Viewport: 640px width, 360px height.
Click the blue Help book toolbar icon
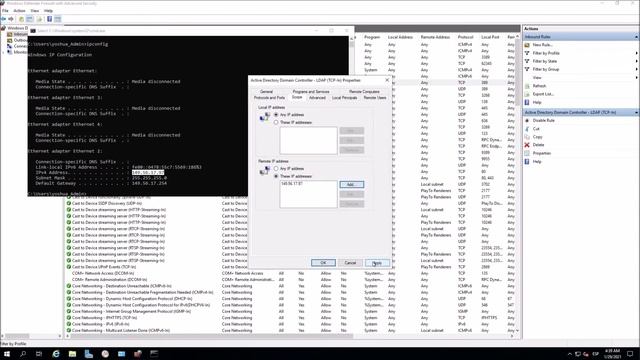click(49, 19)
